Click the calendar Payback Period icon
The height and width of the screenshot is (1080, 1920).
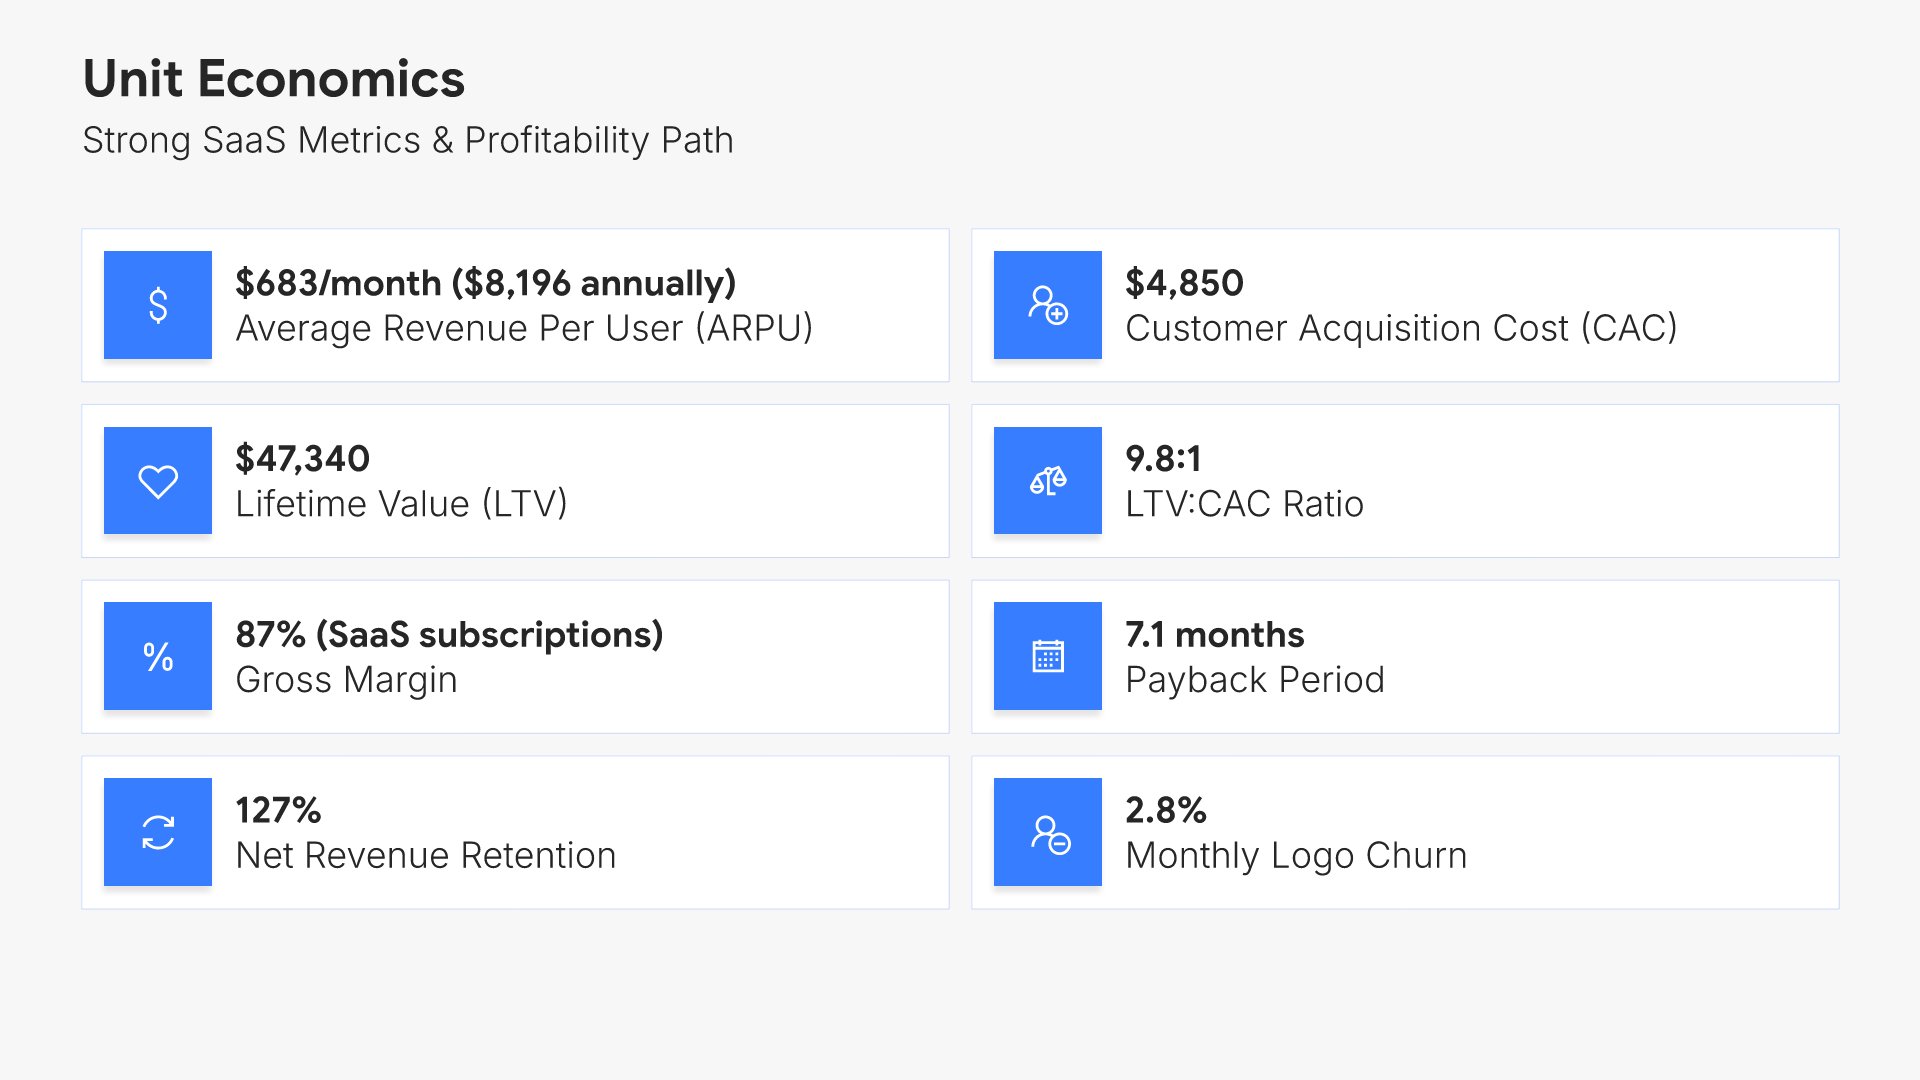1047,656
